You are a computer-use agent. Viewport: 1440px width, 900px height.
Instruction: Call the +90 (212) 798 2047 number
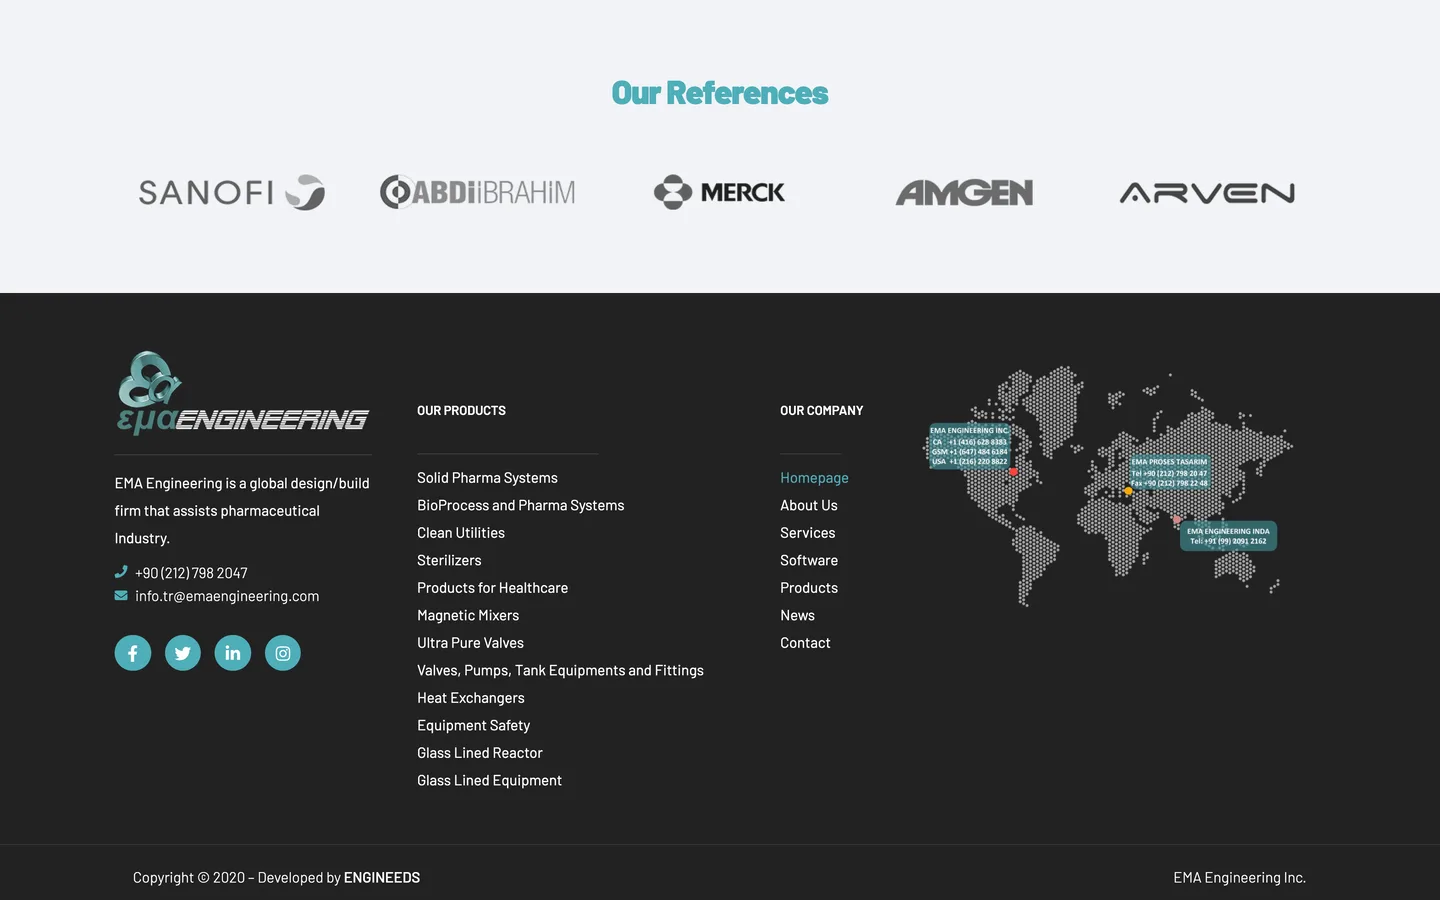coord(191,573)
